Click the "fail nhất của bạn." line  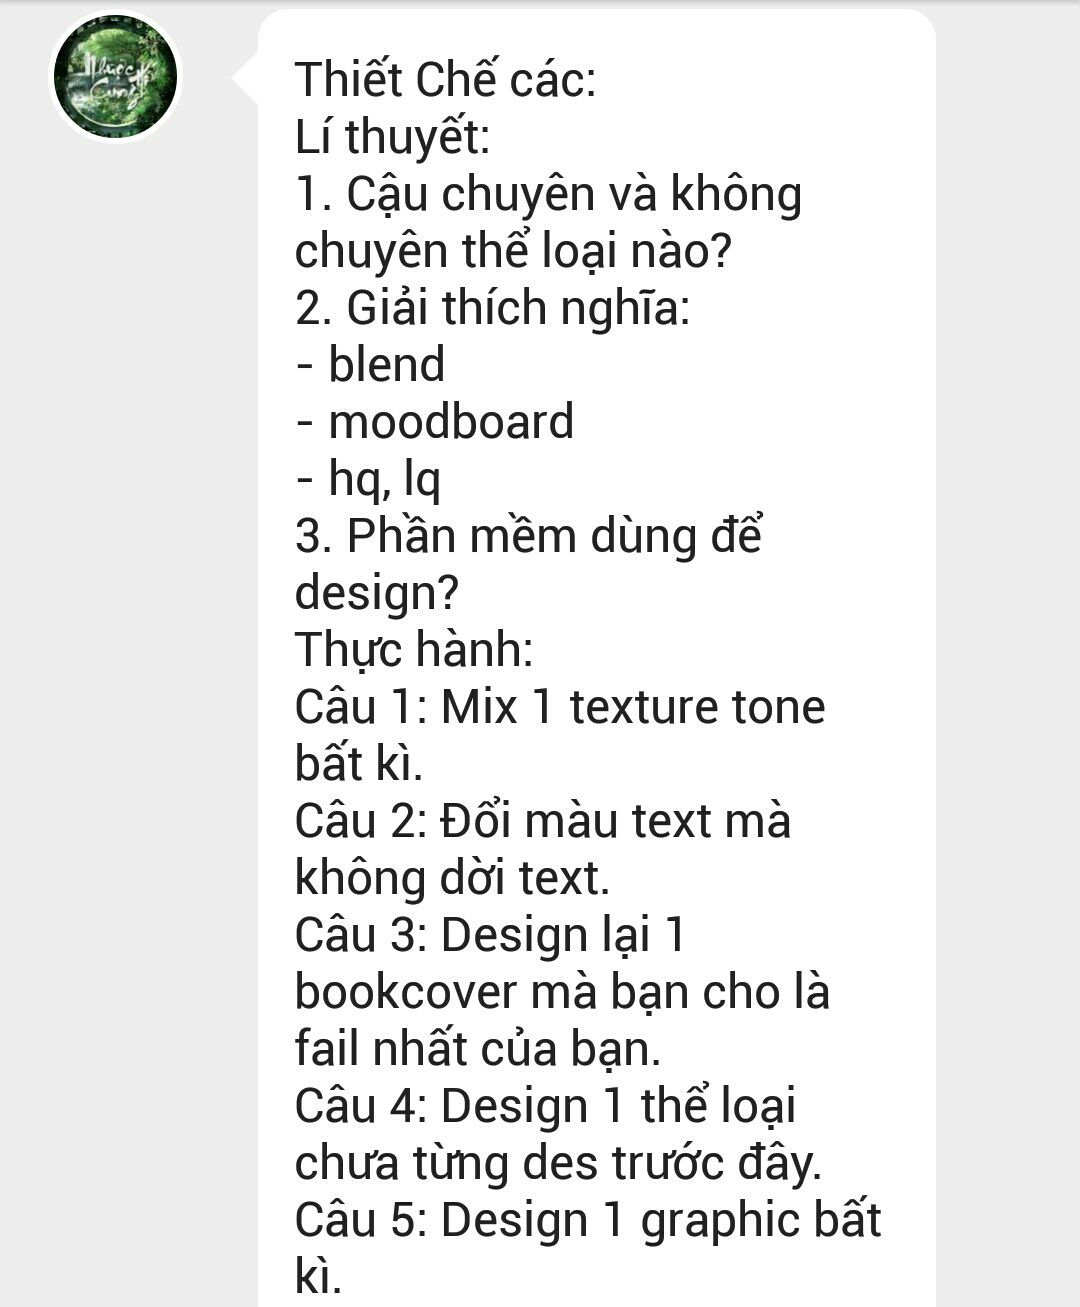478,1050
